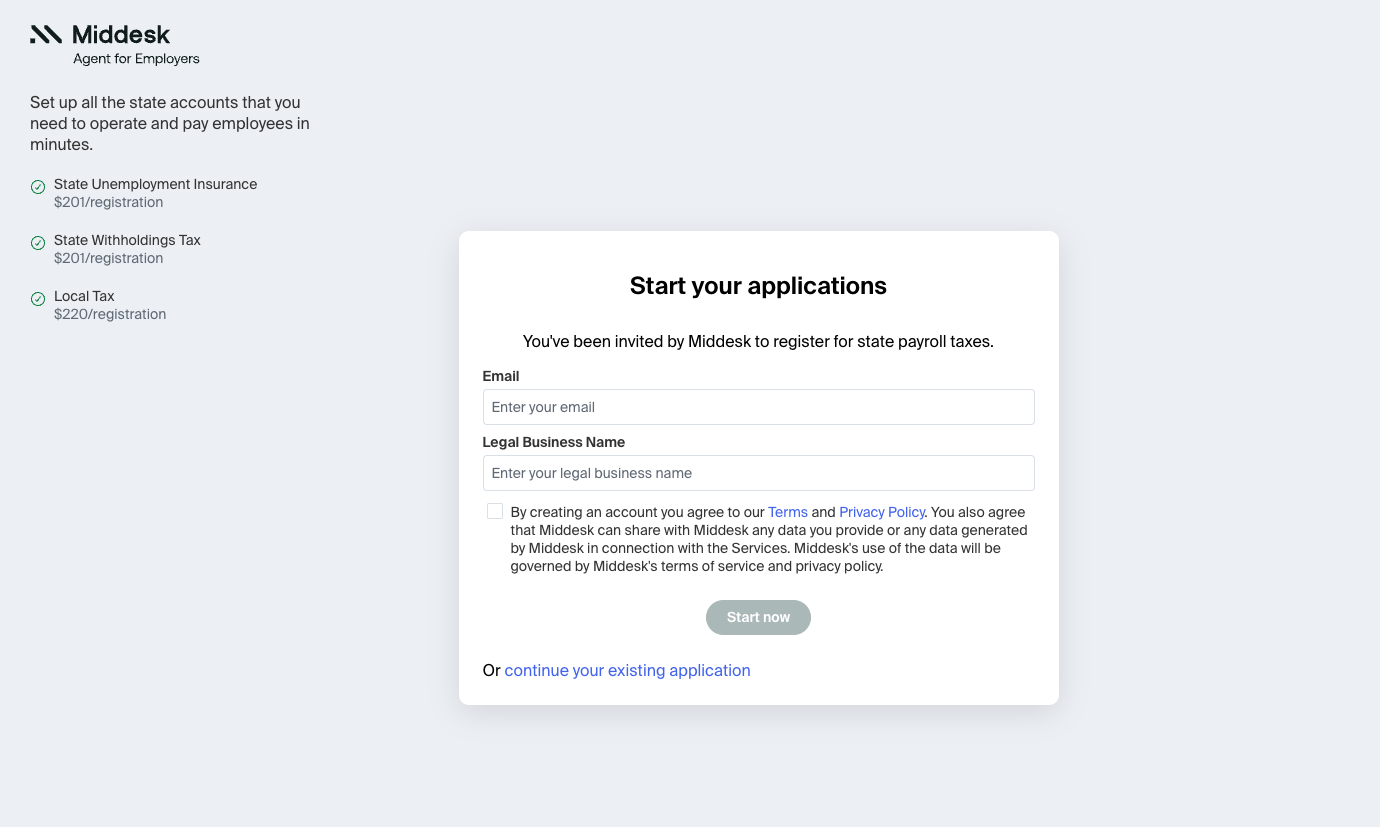This screenshot has height=827, width=1380.
Task: Select the green circle icon nearest Local Tax pricing
Action: [x=38, y=299]
